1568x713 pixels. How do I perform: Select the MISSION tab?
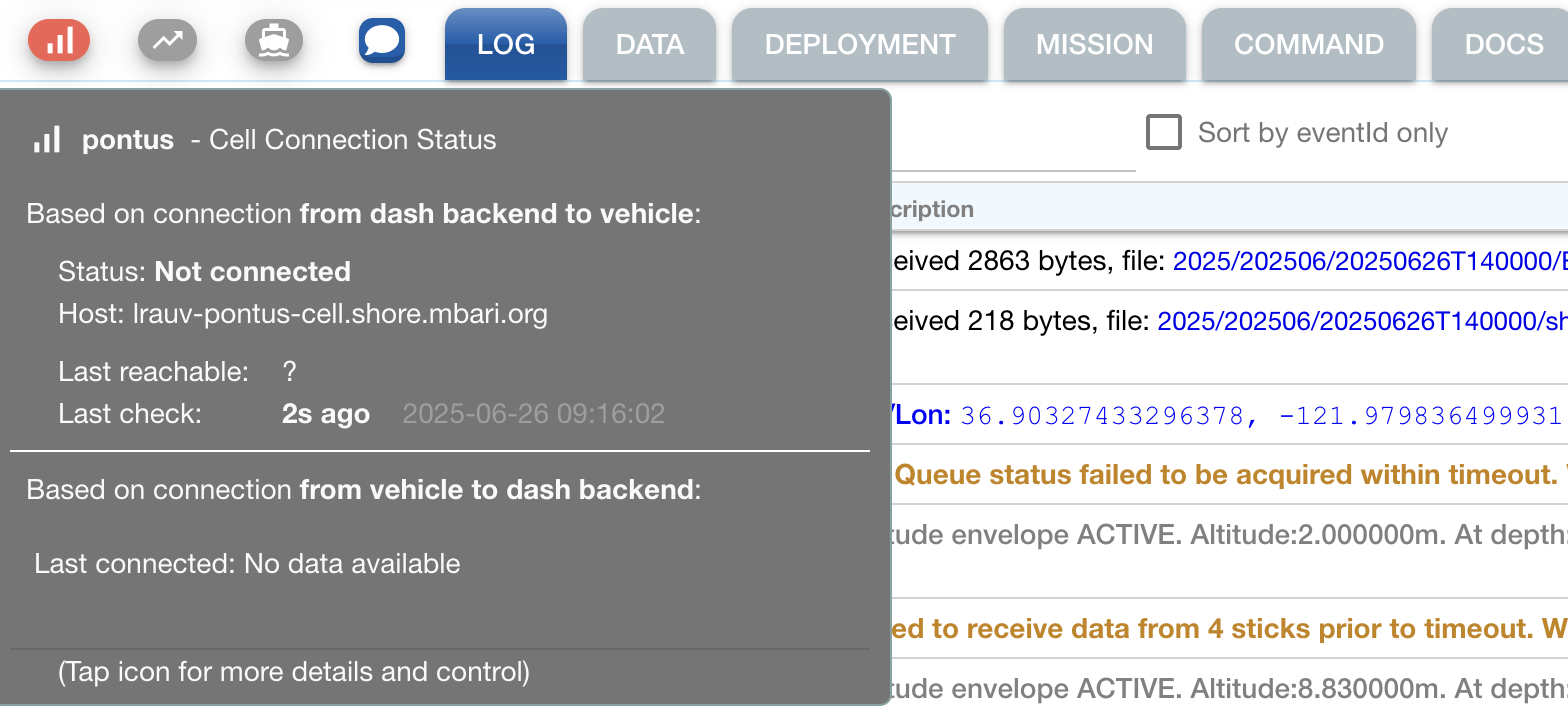1094,45
